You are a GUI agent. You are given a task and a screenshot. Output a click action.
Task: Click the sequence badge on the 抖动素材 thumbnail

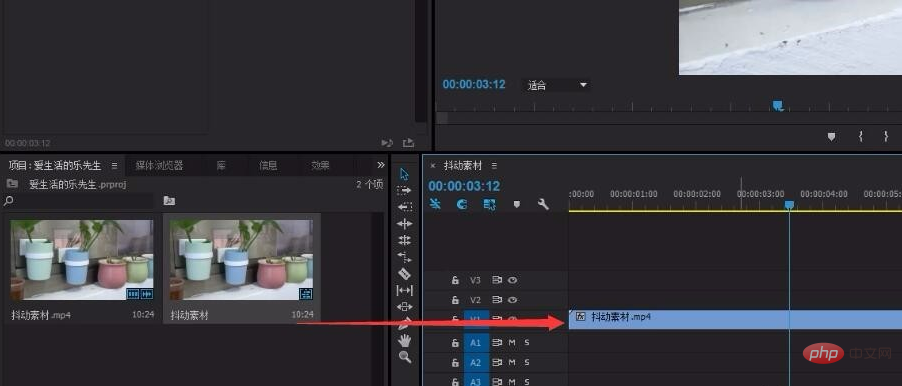click(306, 294)
